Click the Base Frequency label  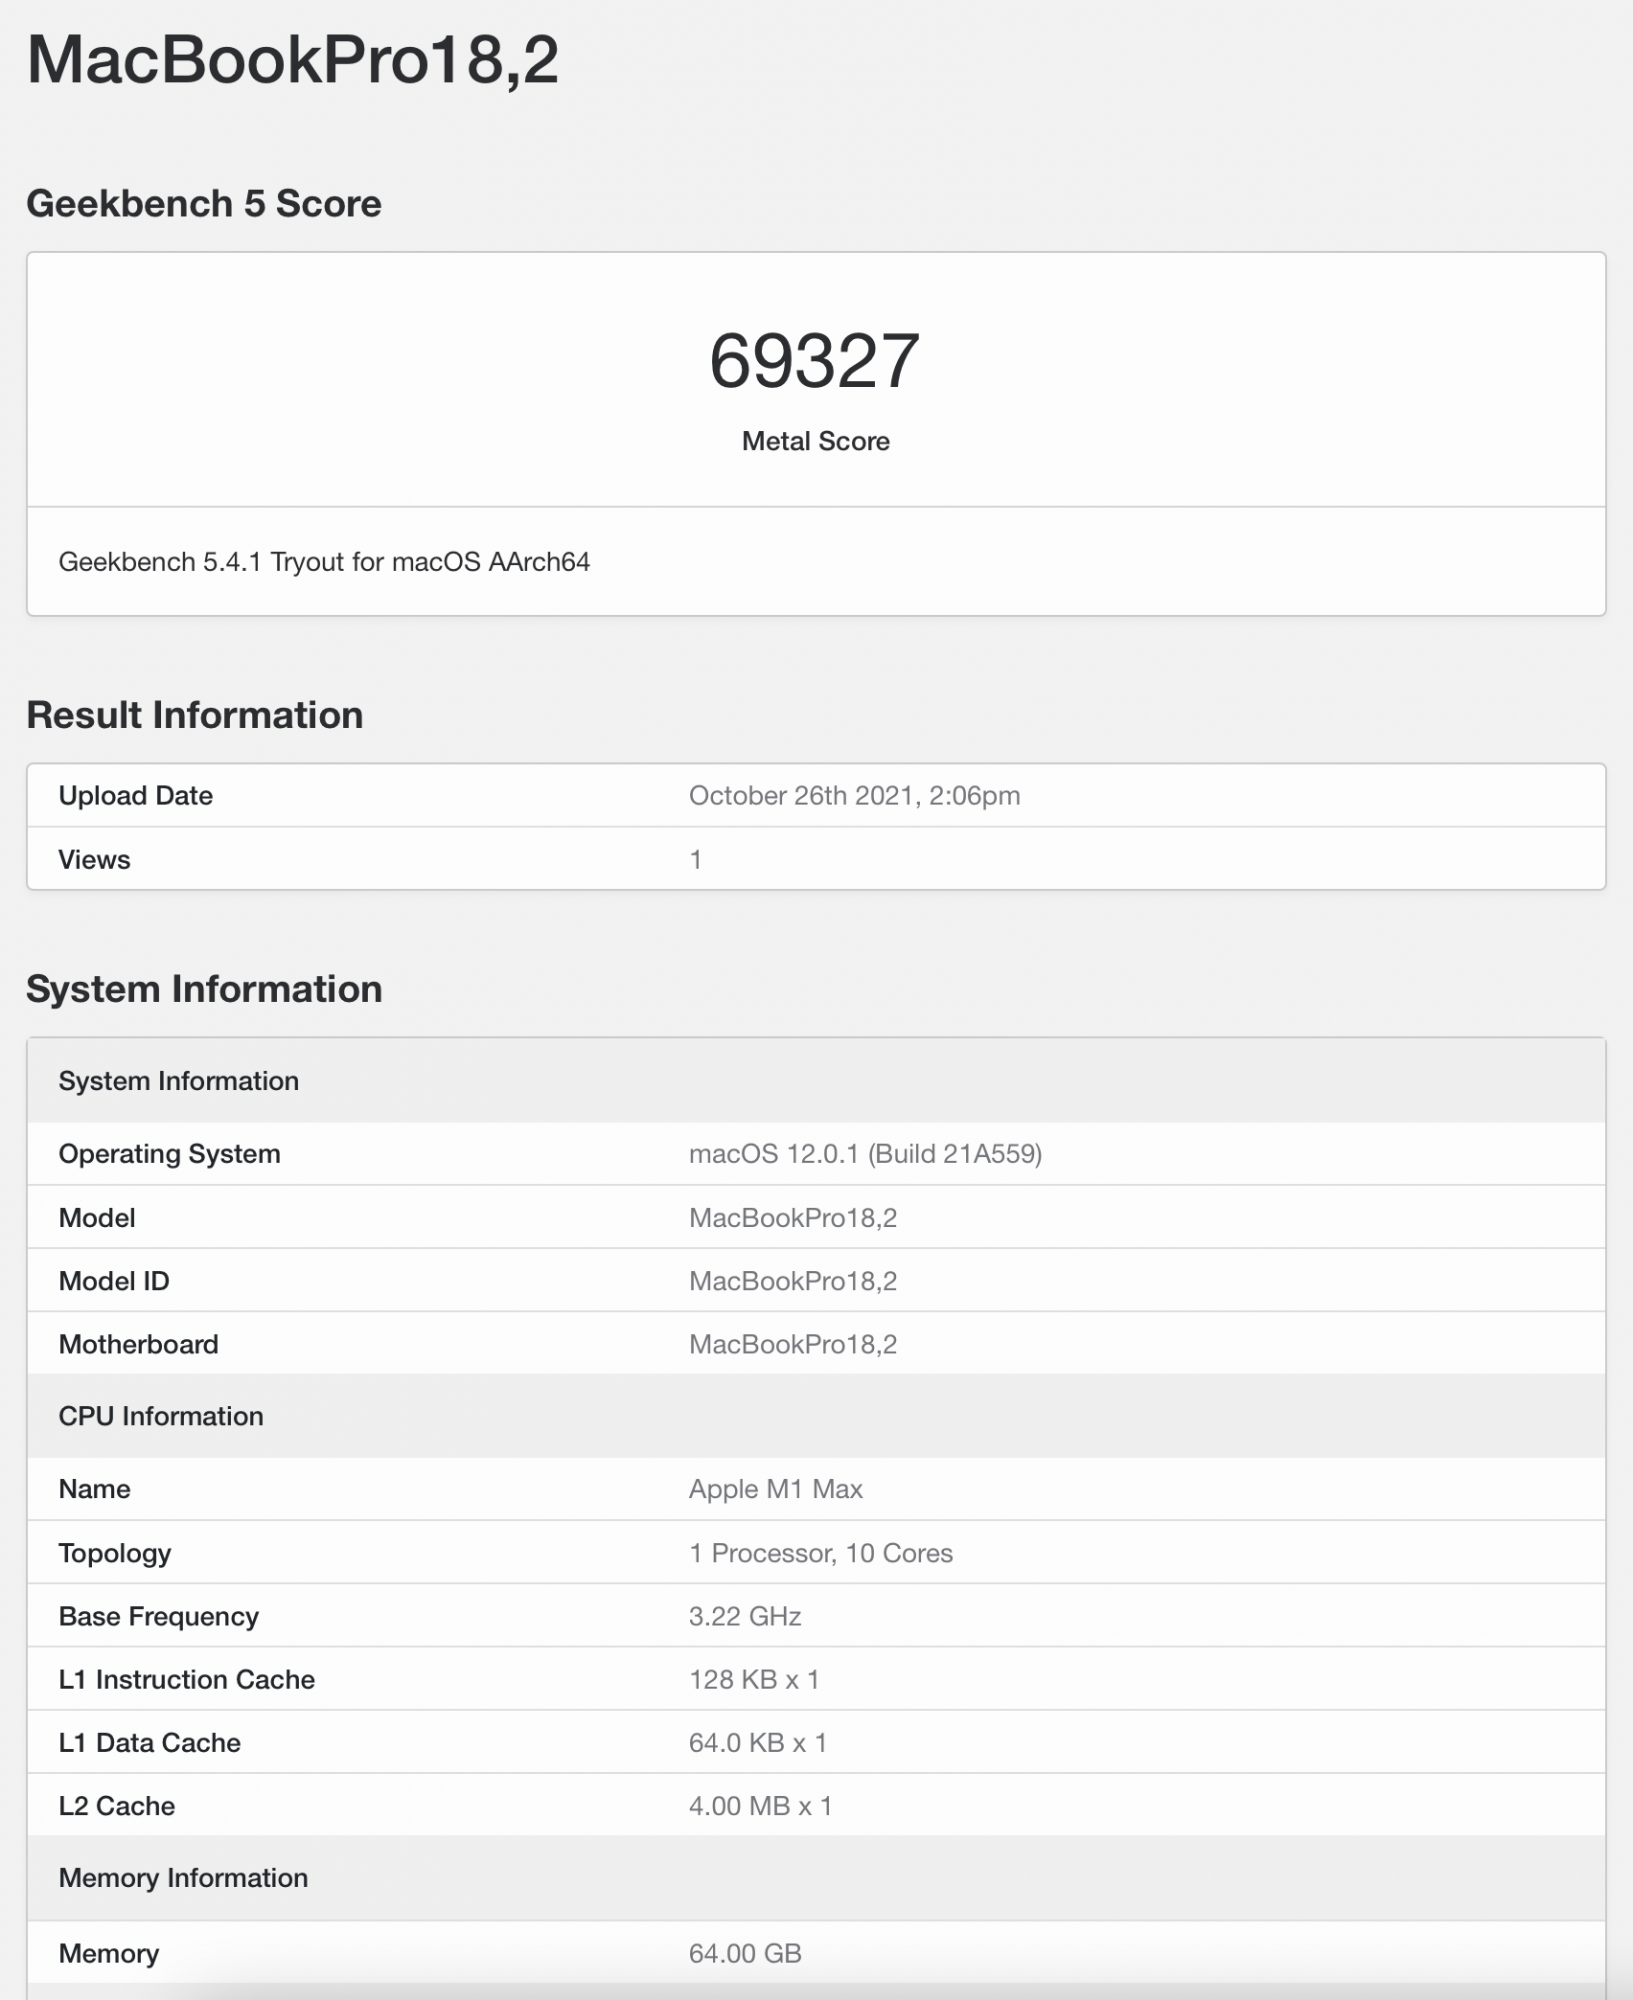coord(159,1617)
